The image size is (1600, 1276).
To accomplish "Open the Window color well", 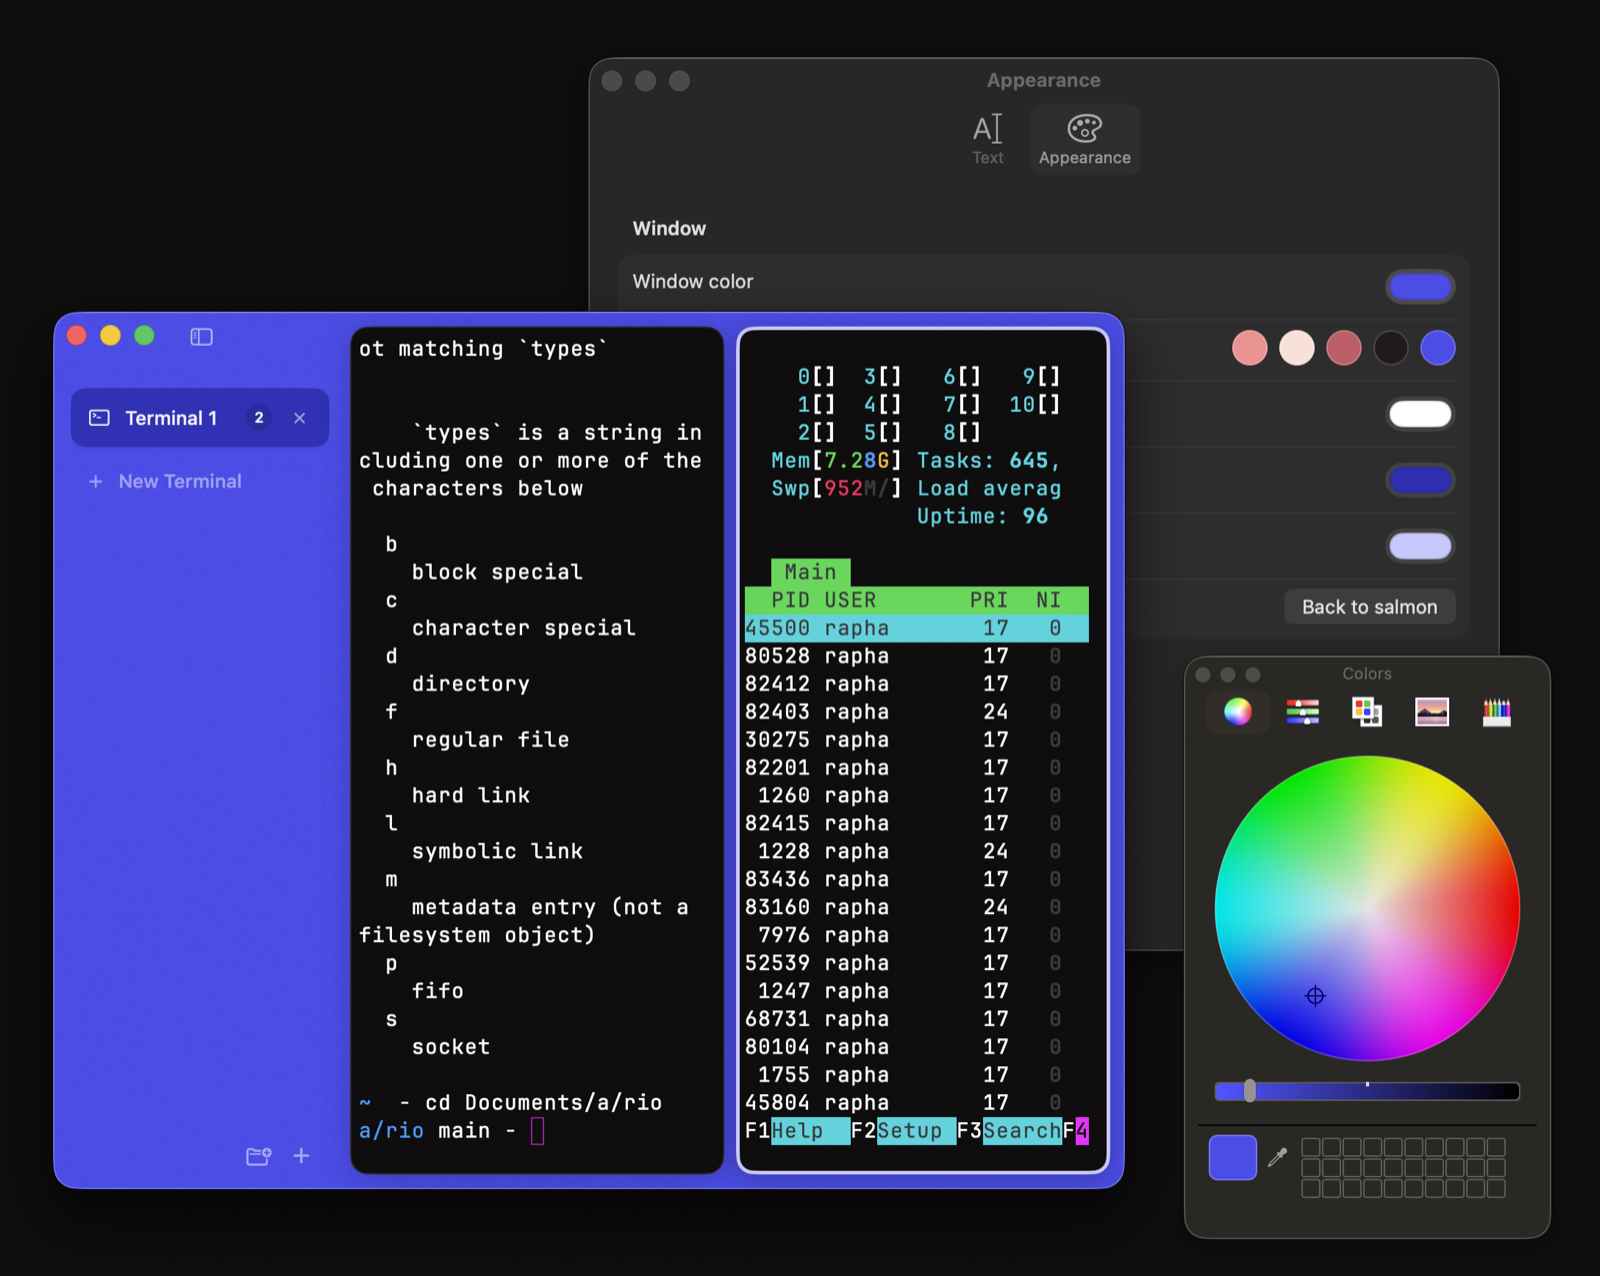I will pos(1420,287).
